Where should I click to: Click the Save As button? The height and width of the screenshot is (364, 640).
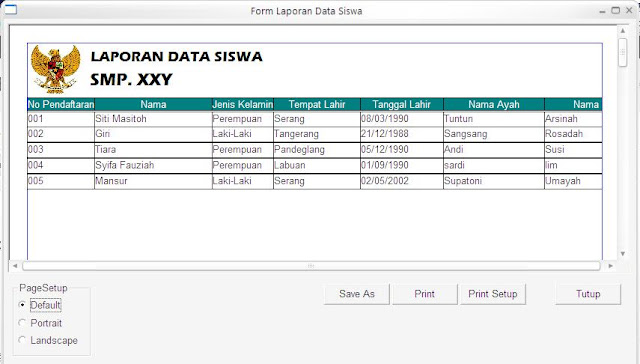tap(357, 294)
